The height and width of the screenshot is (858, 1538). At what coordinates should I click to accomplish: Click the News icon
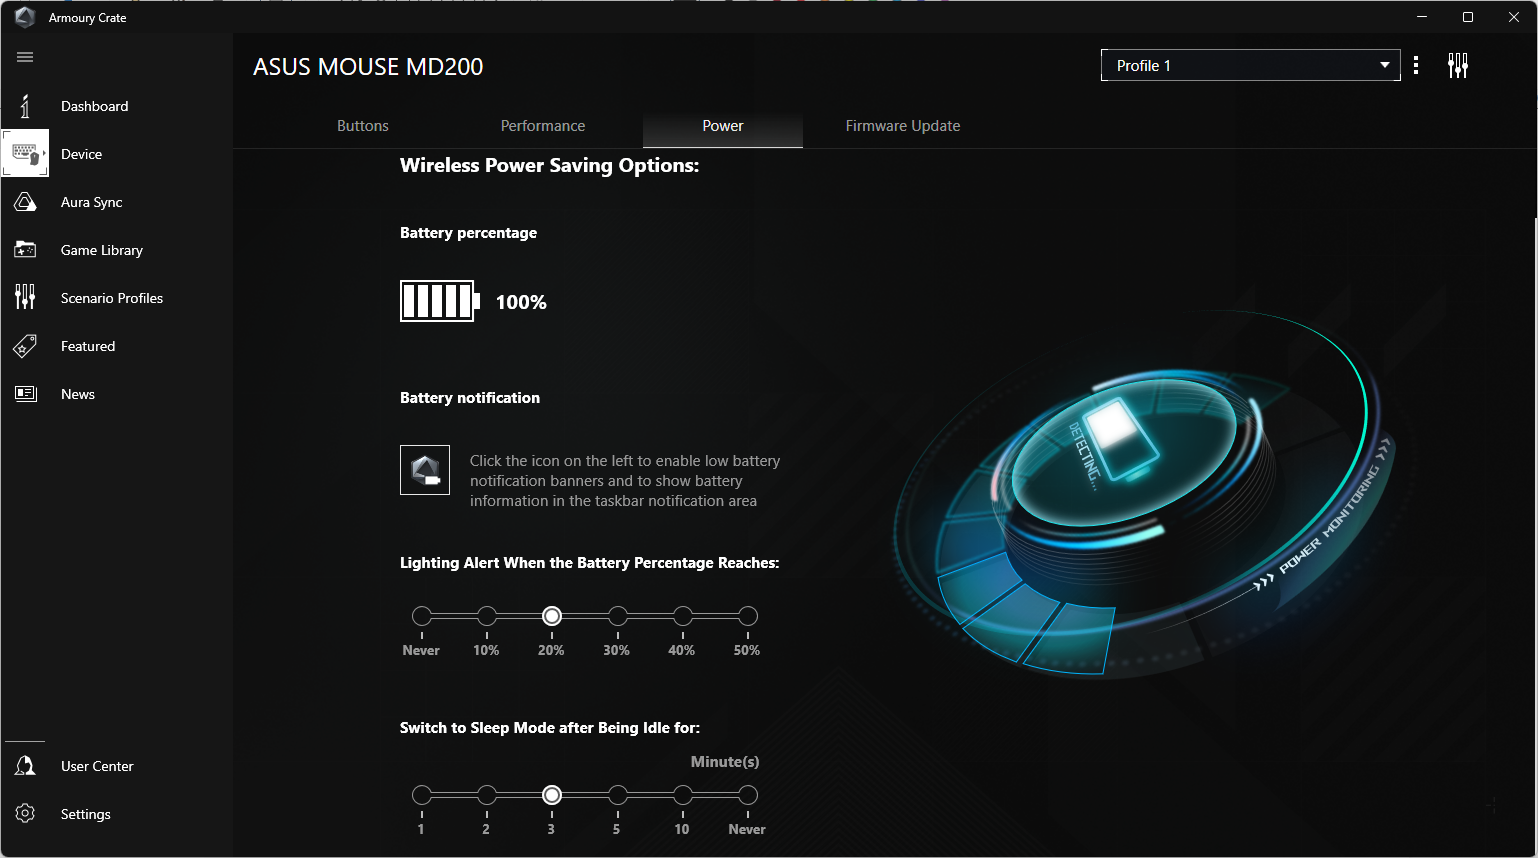[x=25, y=394]
